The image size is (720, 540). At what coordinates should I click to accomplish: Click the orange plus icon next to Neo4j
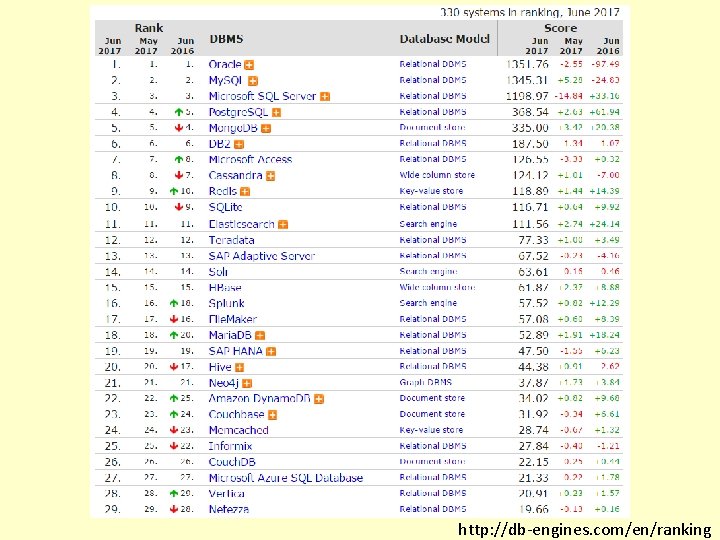point(247,383)
